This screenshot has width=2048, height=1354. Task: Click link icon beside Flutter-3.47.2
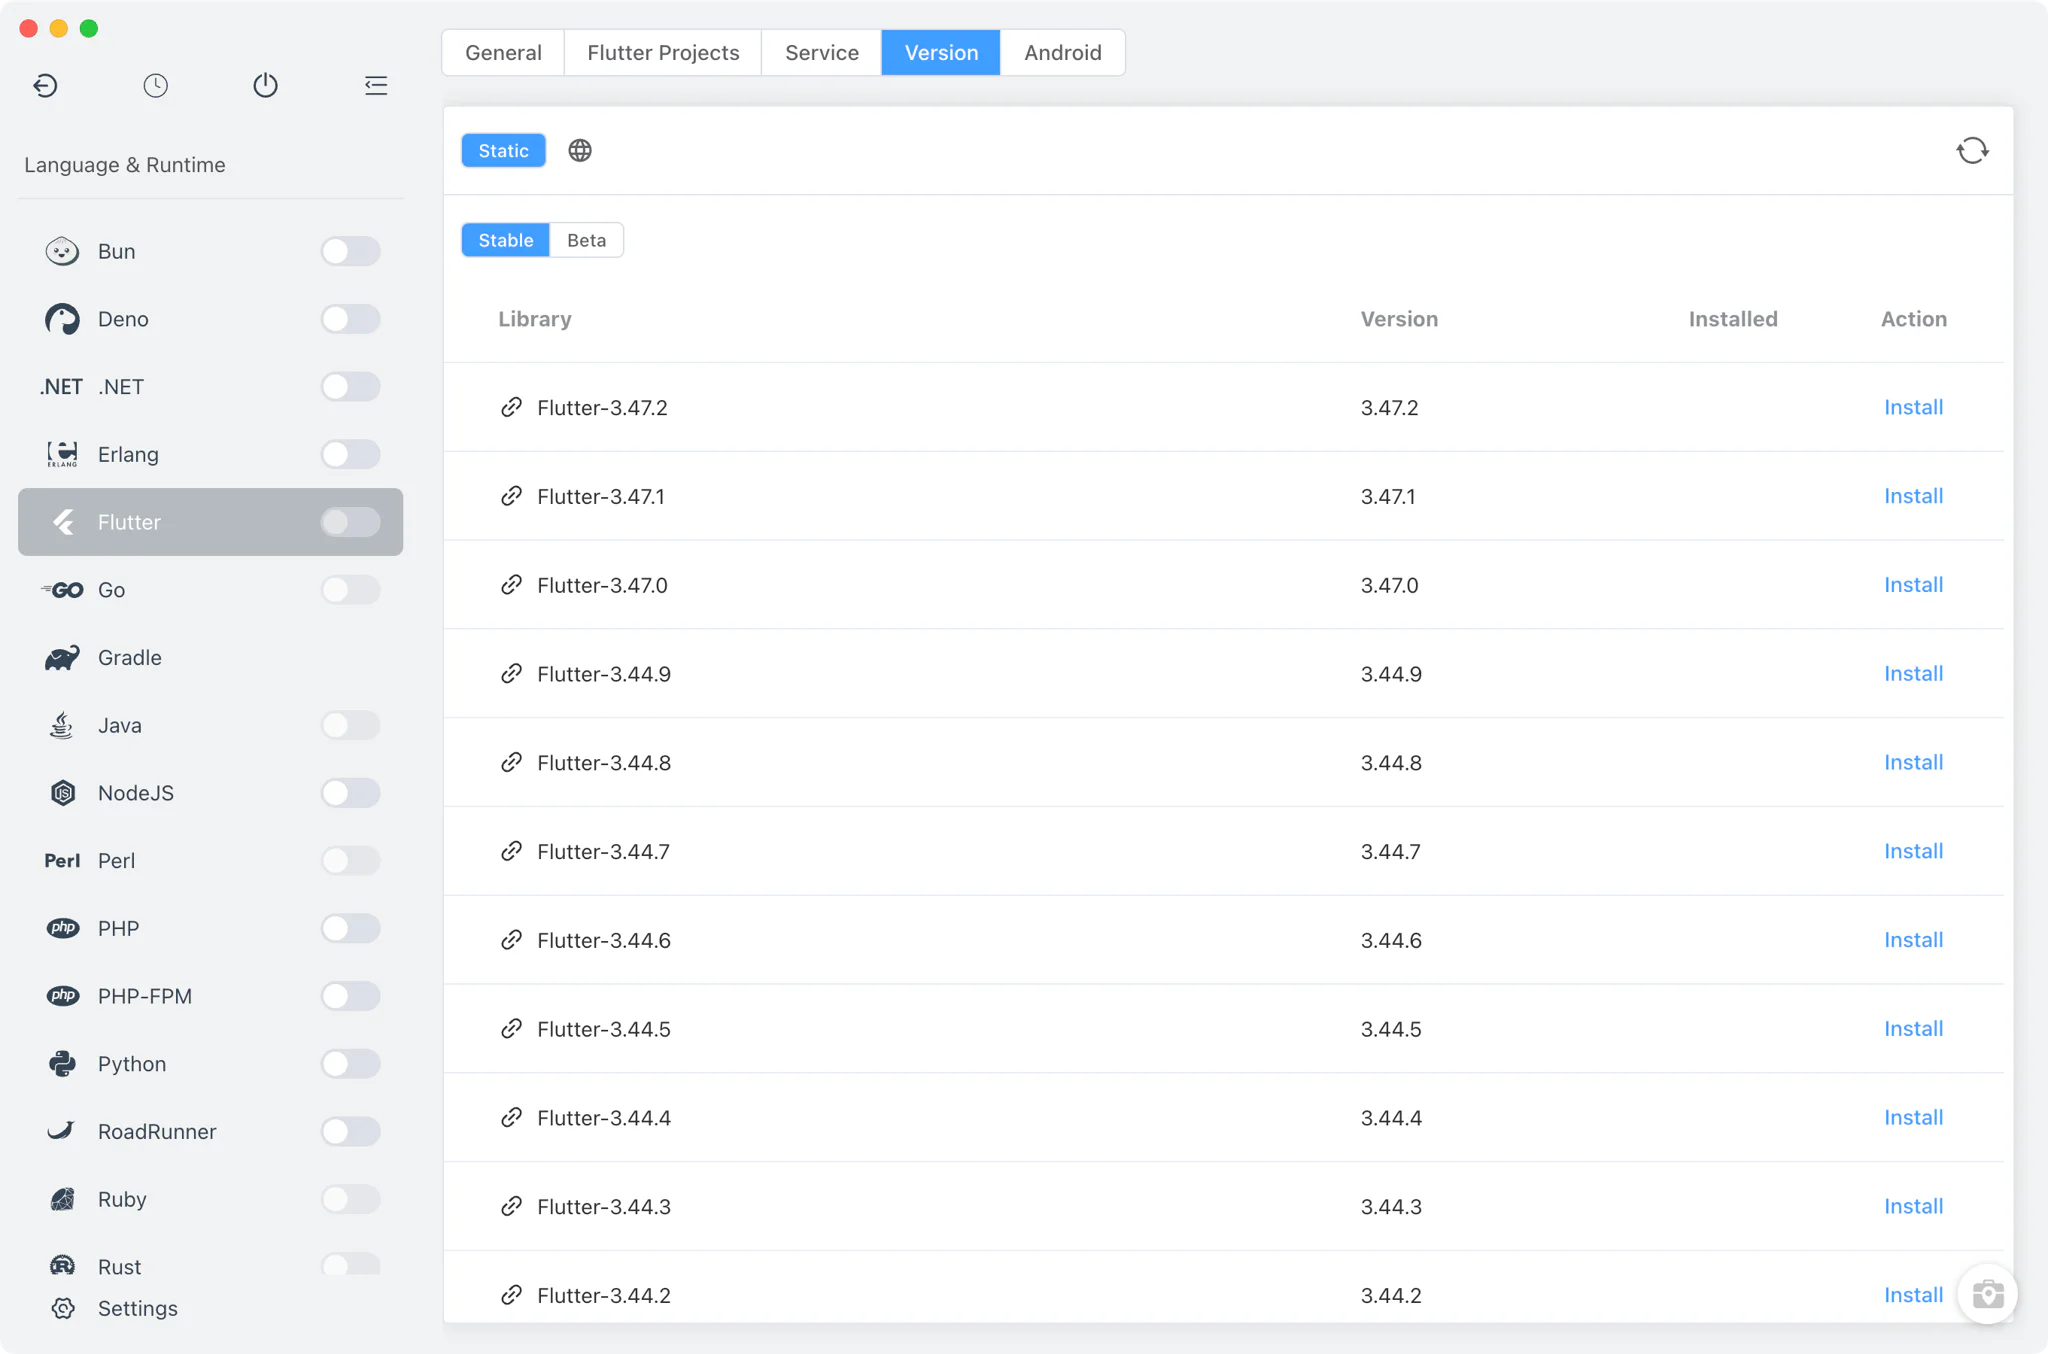tap(511, 407)
